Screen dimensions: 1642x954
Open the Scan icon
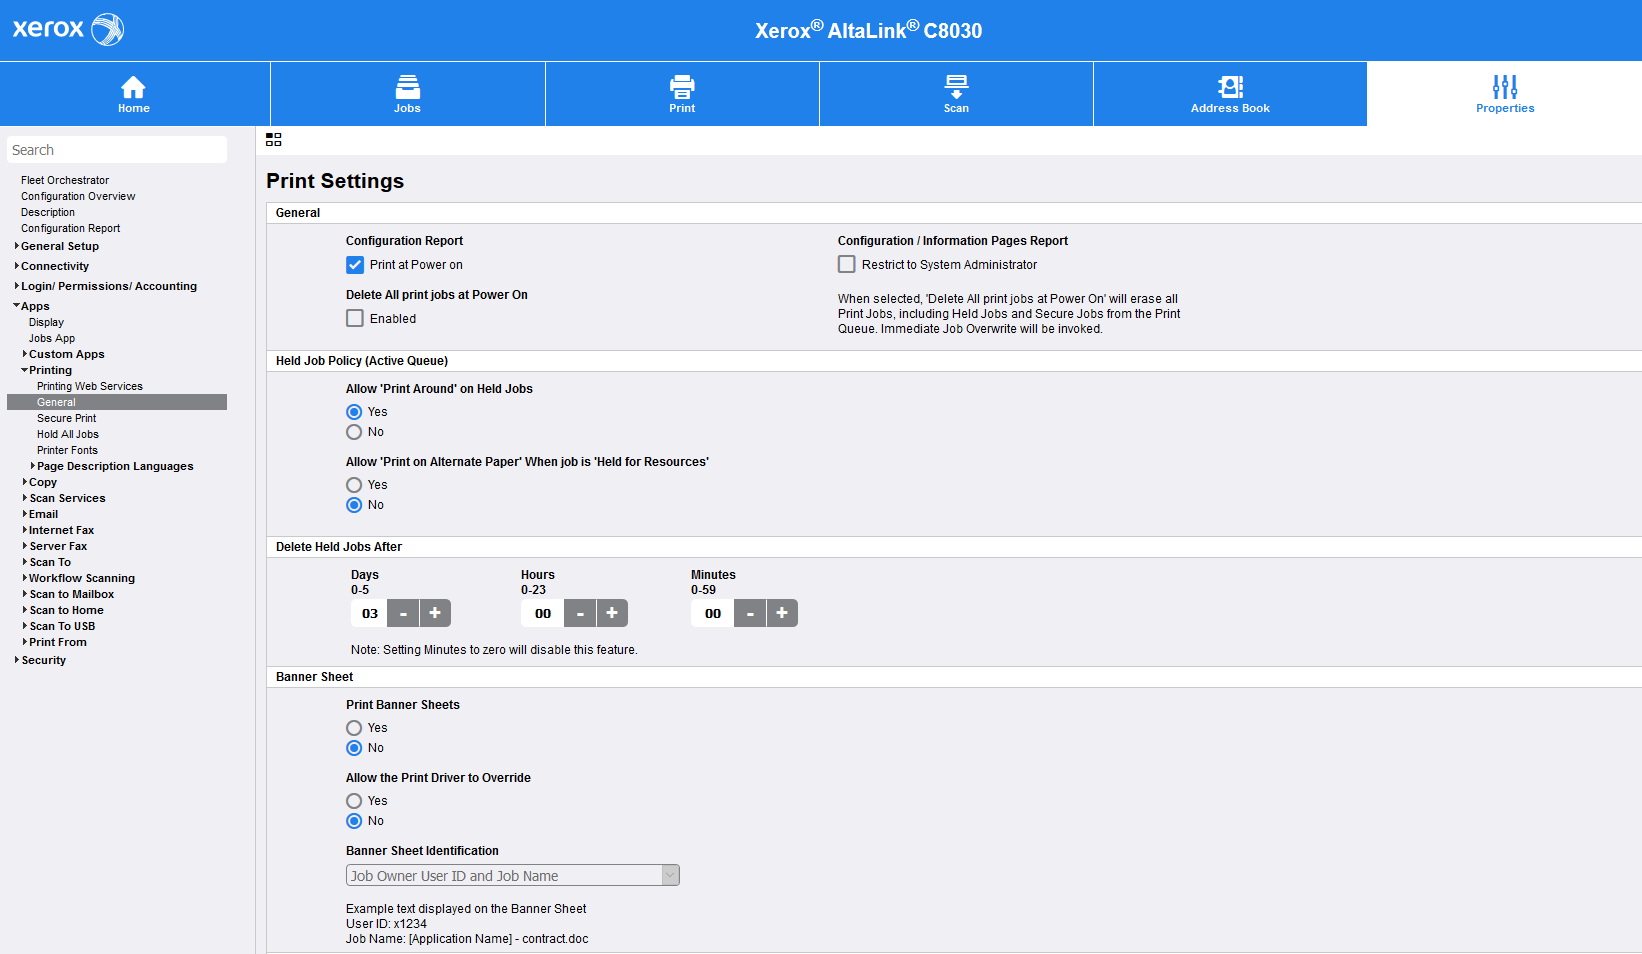click(x=955, y=88)
